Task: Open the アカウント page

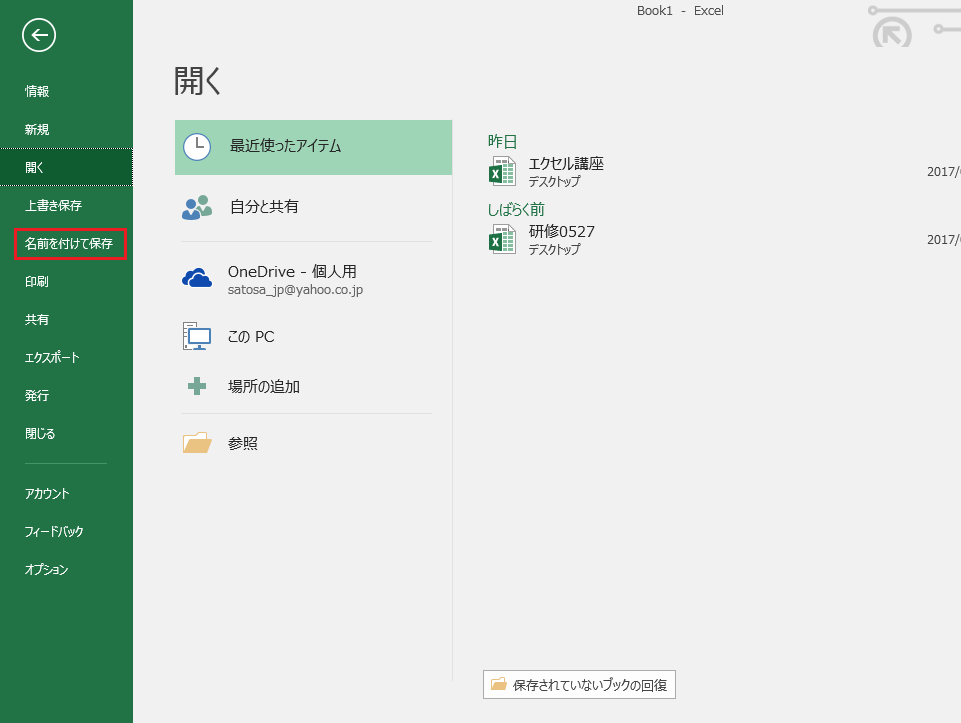Action: [x=66, y=493]
